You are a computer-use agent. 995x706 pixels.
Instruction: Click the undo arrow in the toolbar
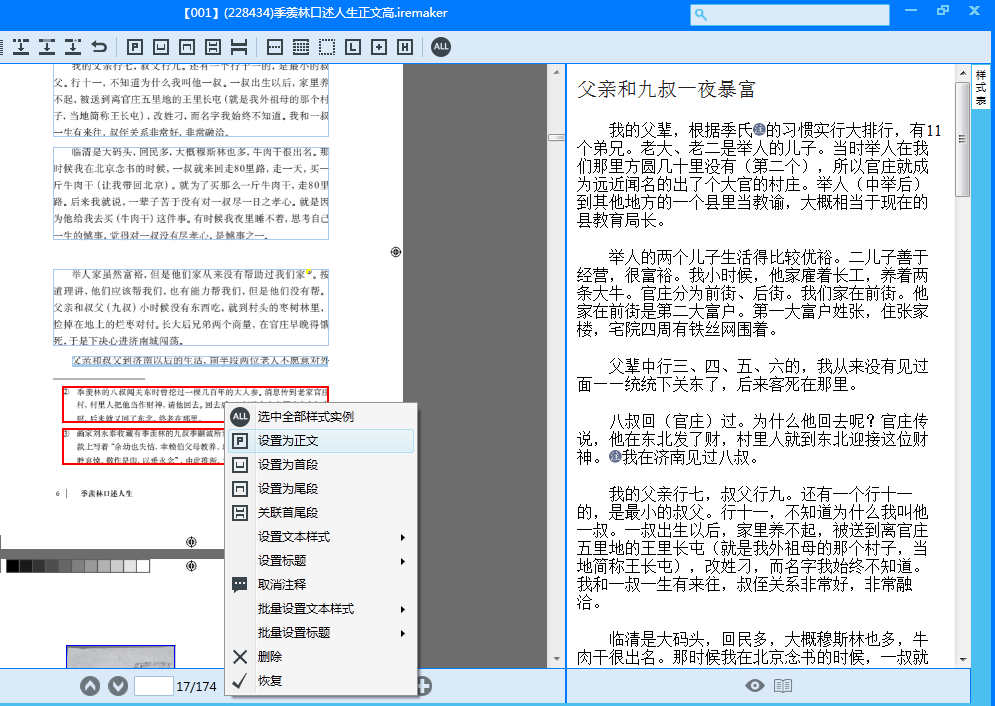point(99,47)
